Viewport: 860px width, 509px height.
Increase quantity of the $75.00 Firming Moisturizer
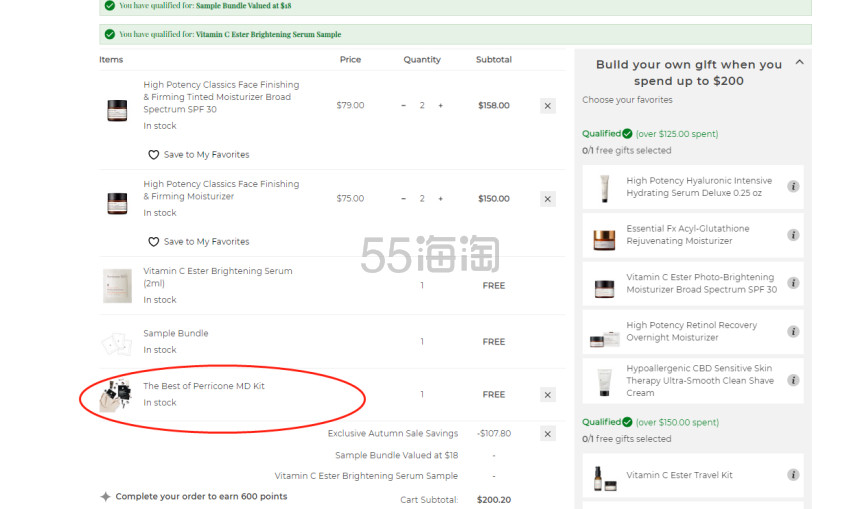point(440,199)
